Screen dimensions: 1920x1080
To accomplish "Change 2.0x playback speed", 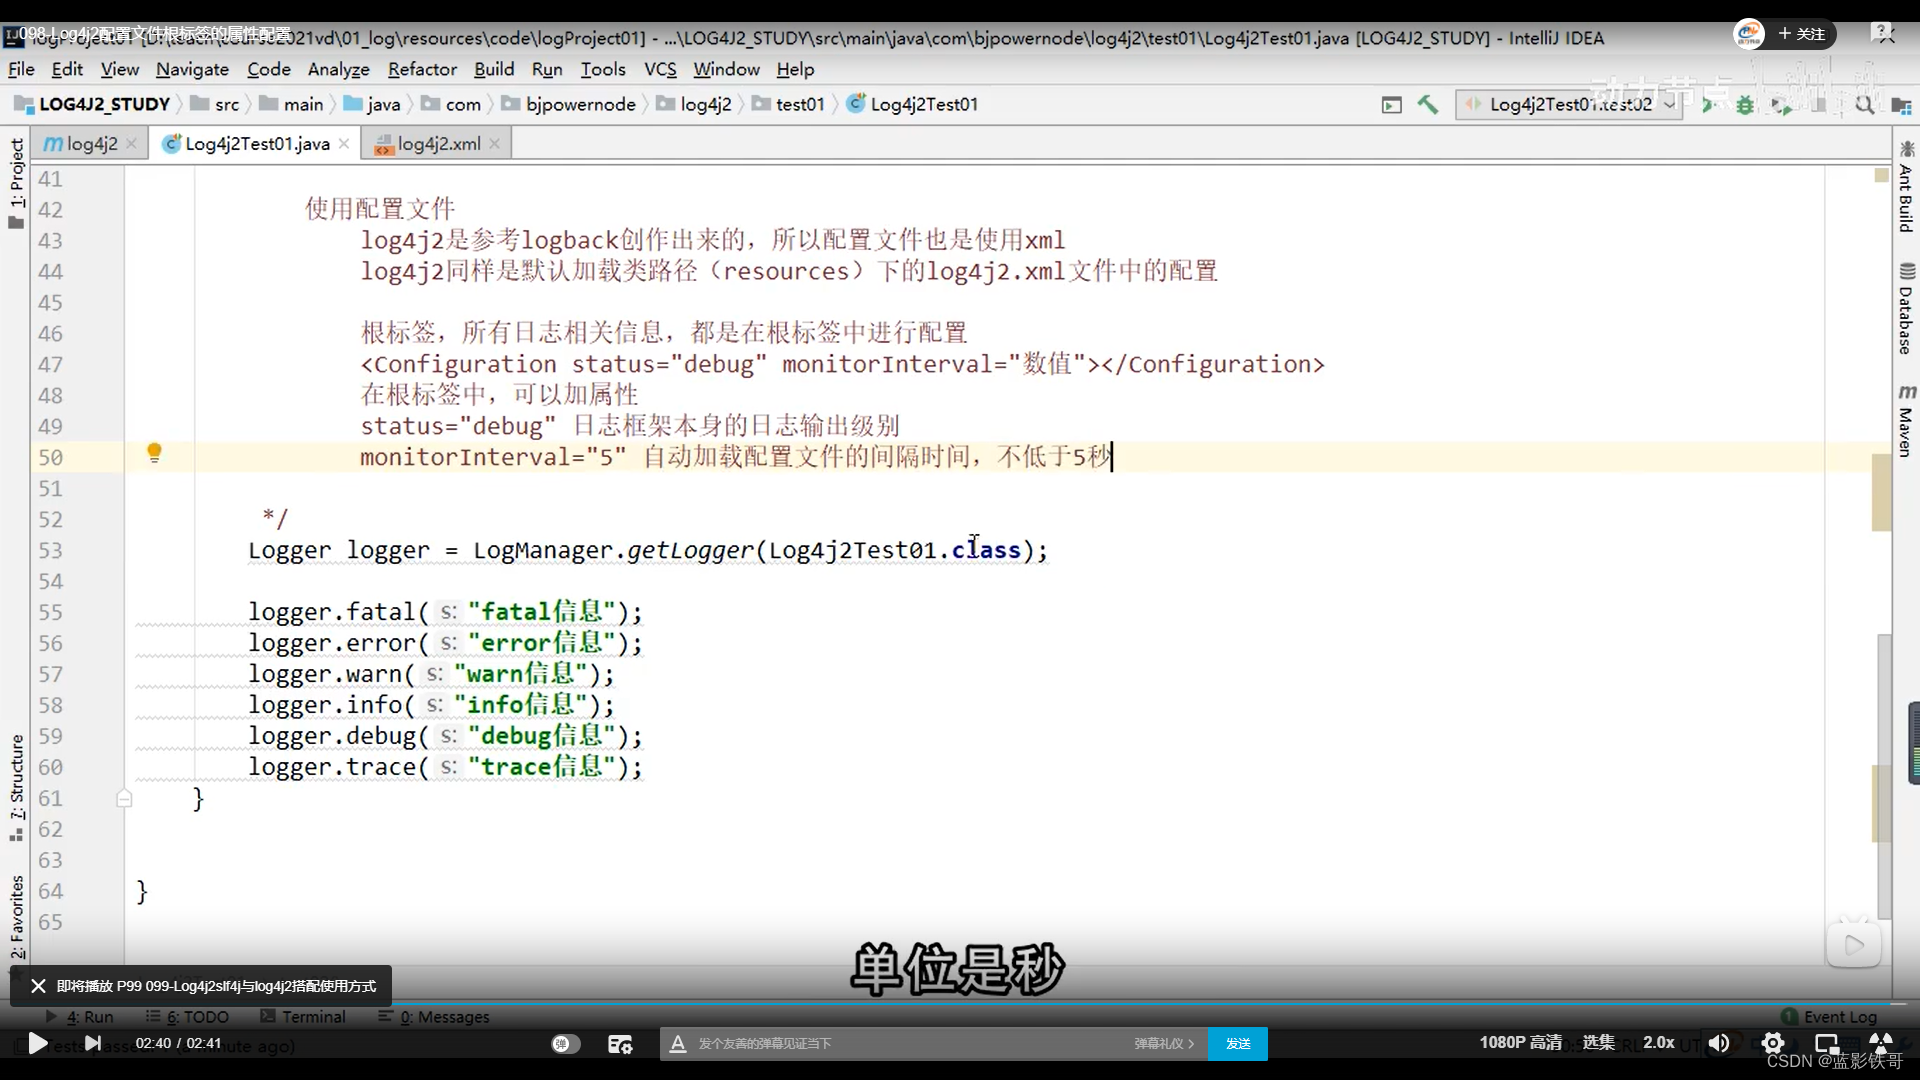I will tap(1659, 1042).
